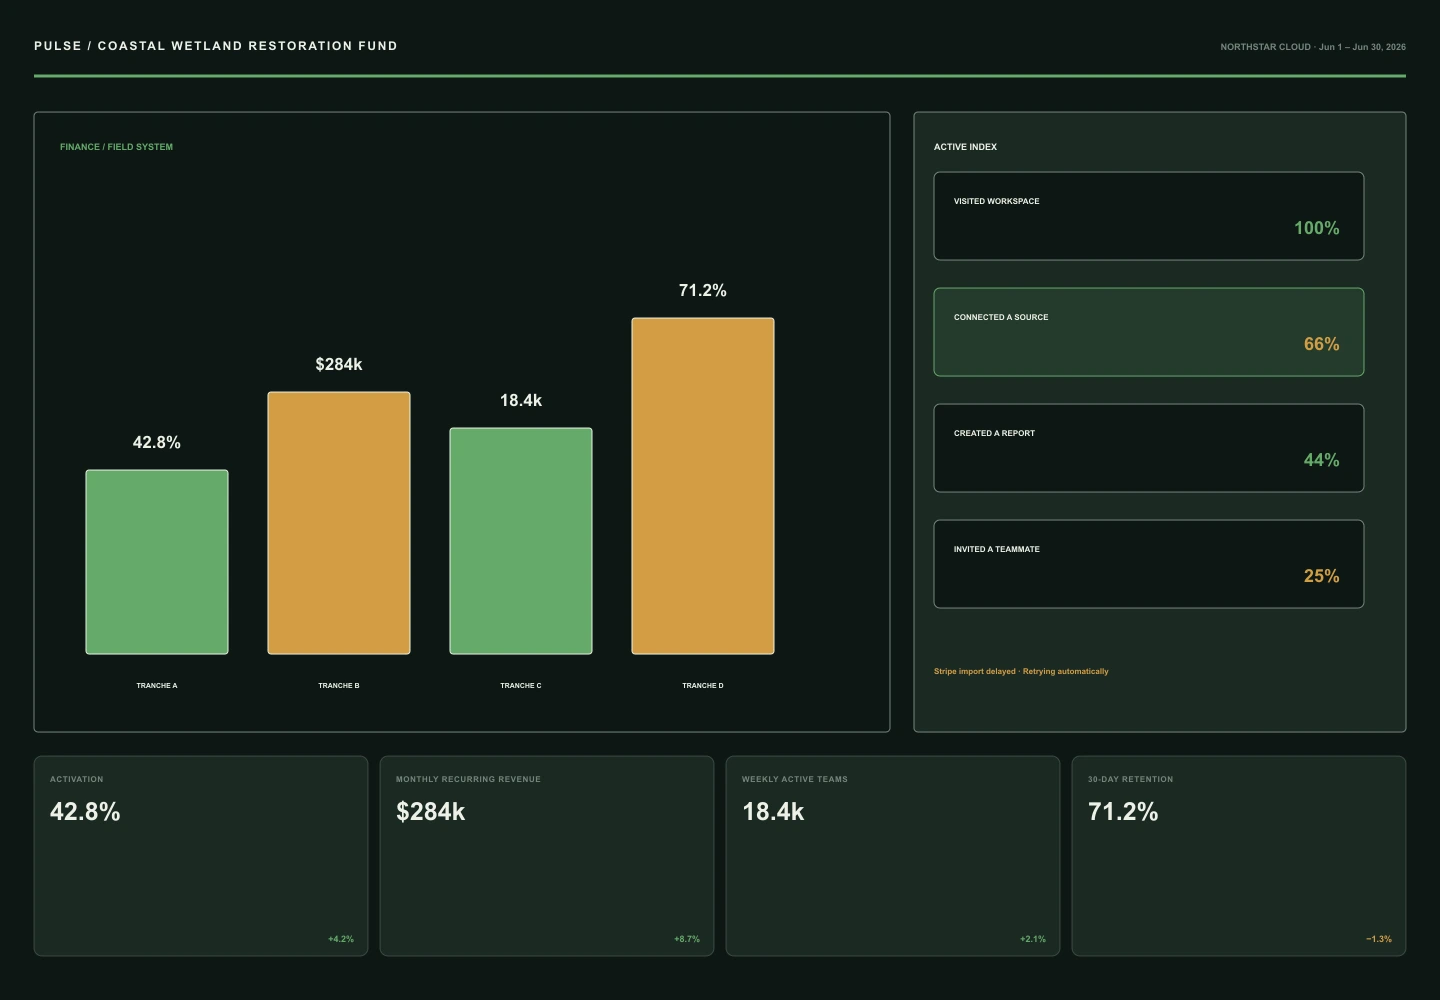Open the 30-Day Retention tile
The image size is (1440, 1000).
coord(1239,856)
